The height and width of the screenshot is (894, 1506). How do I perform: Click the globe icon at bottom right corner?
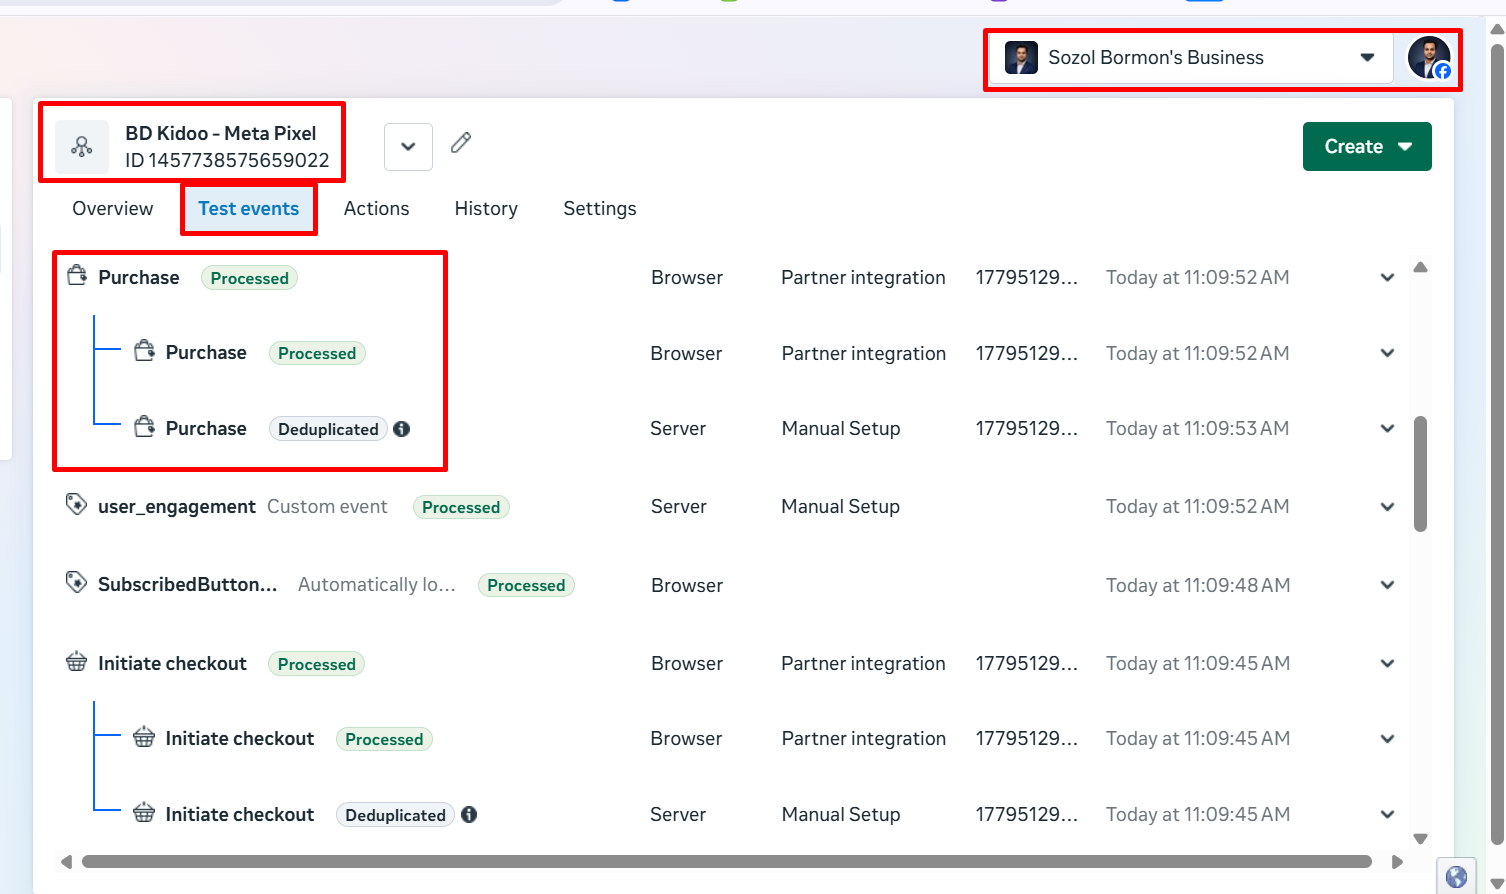[1456, 877]
